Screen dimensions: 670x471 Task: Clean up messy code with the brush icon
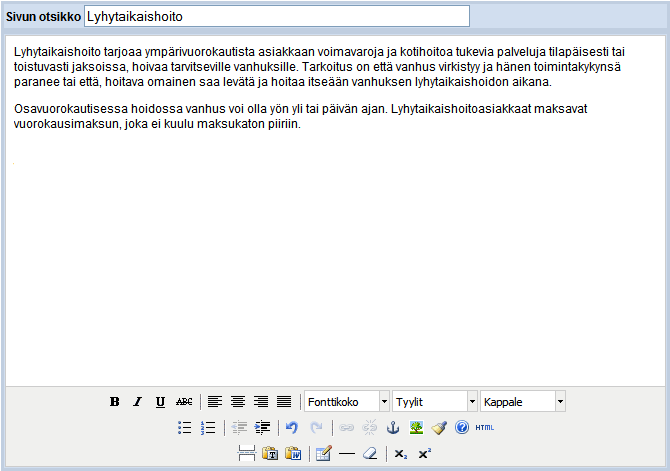pos(439,427)
